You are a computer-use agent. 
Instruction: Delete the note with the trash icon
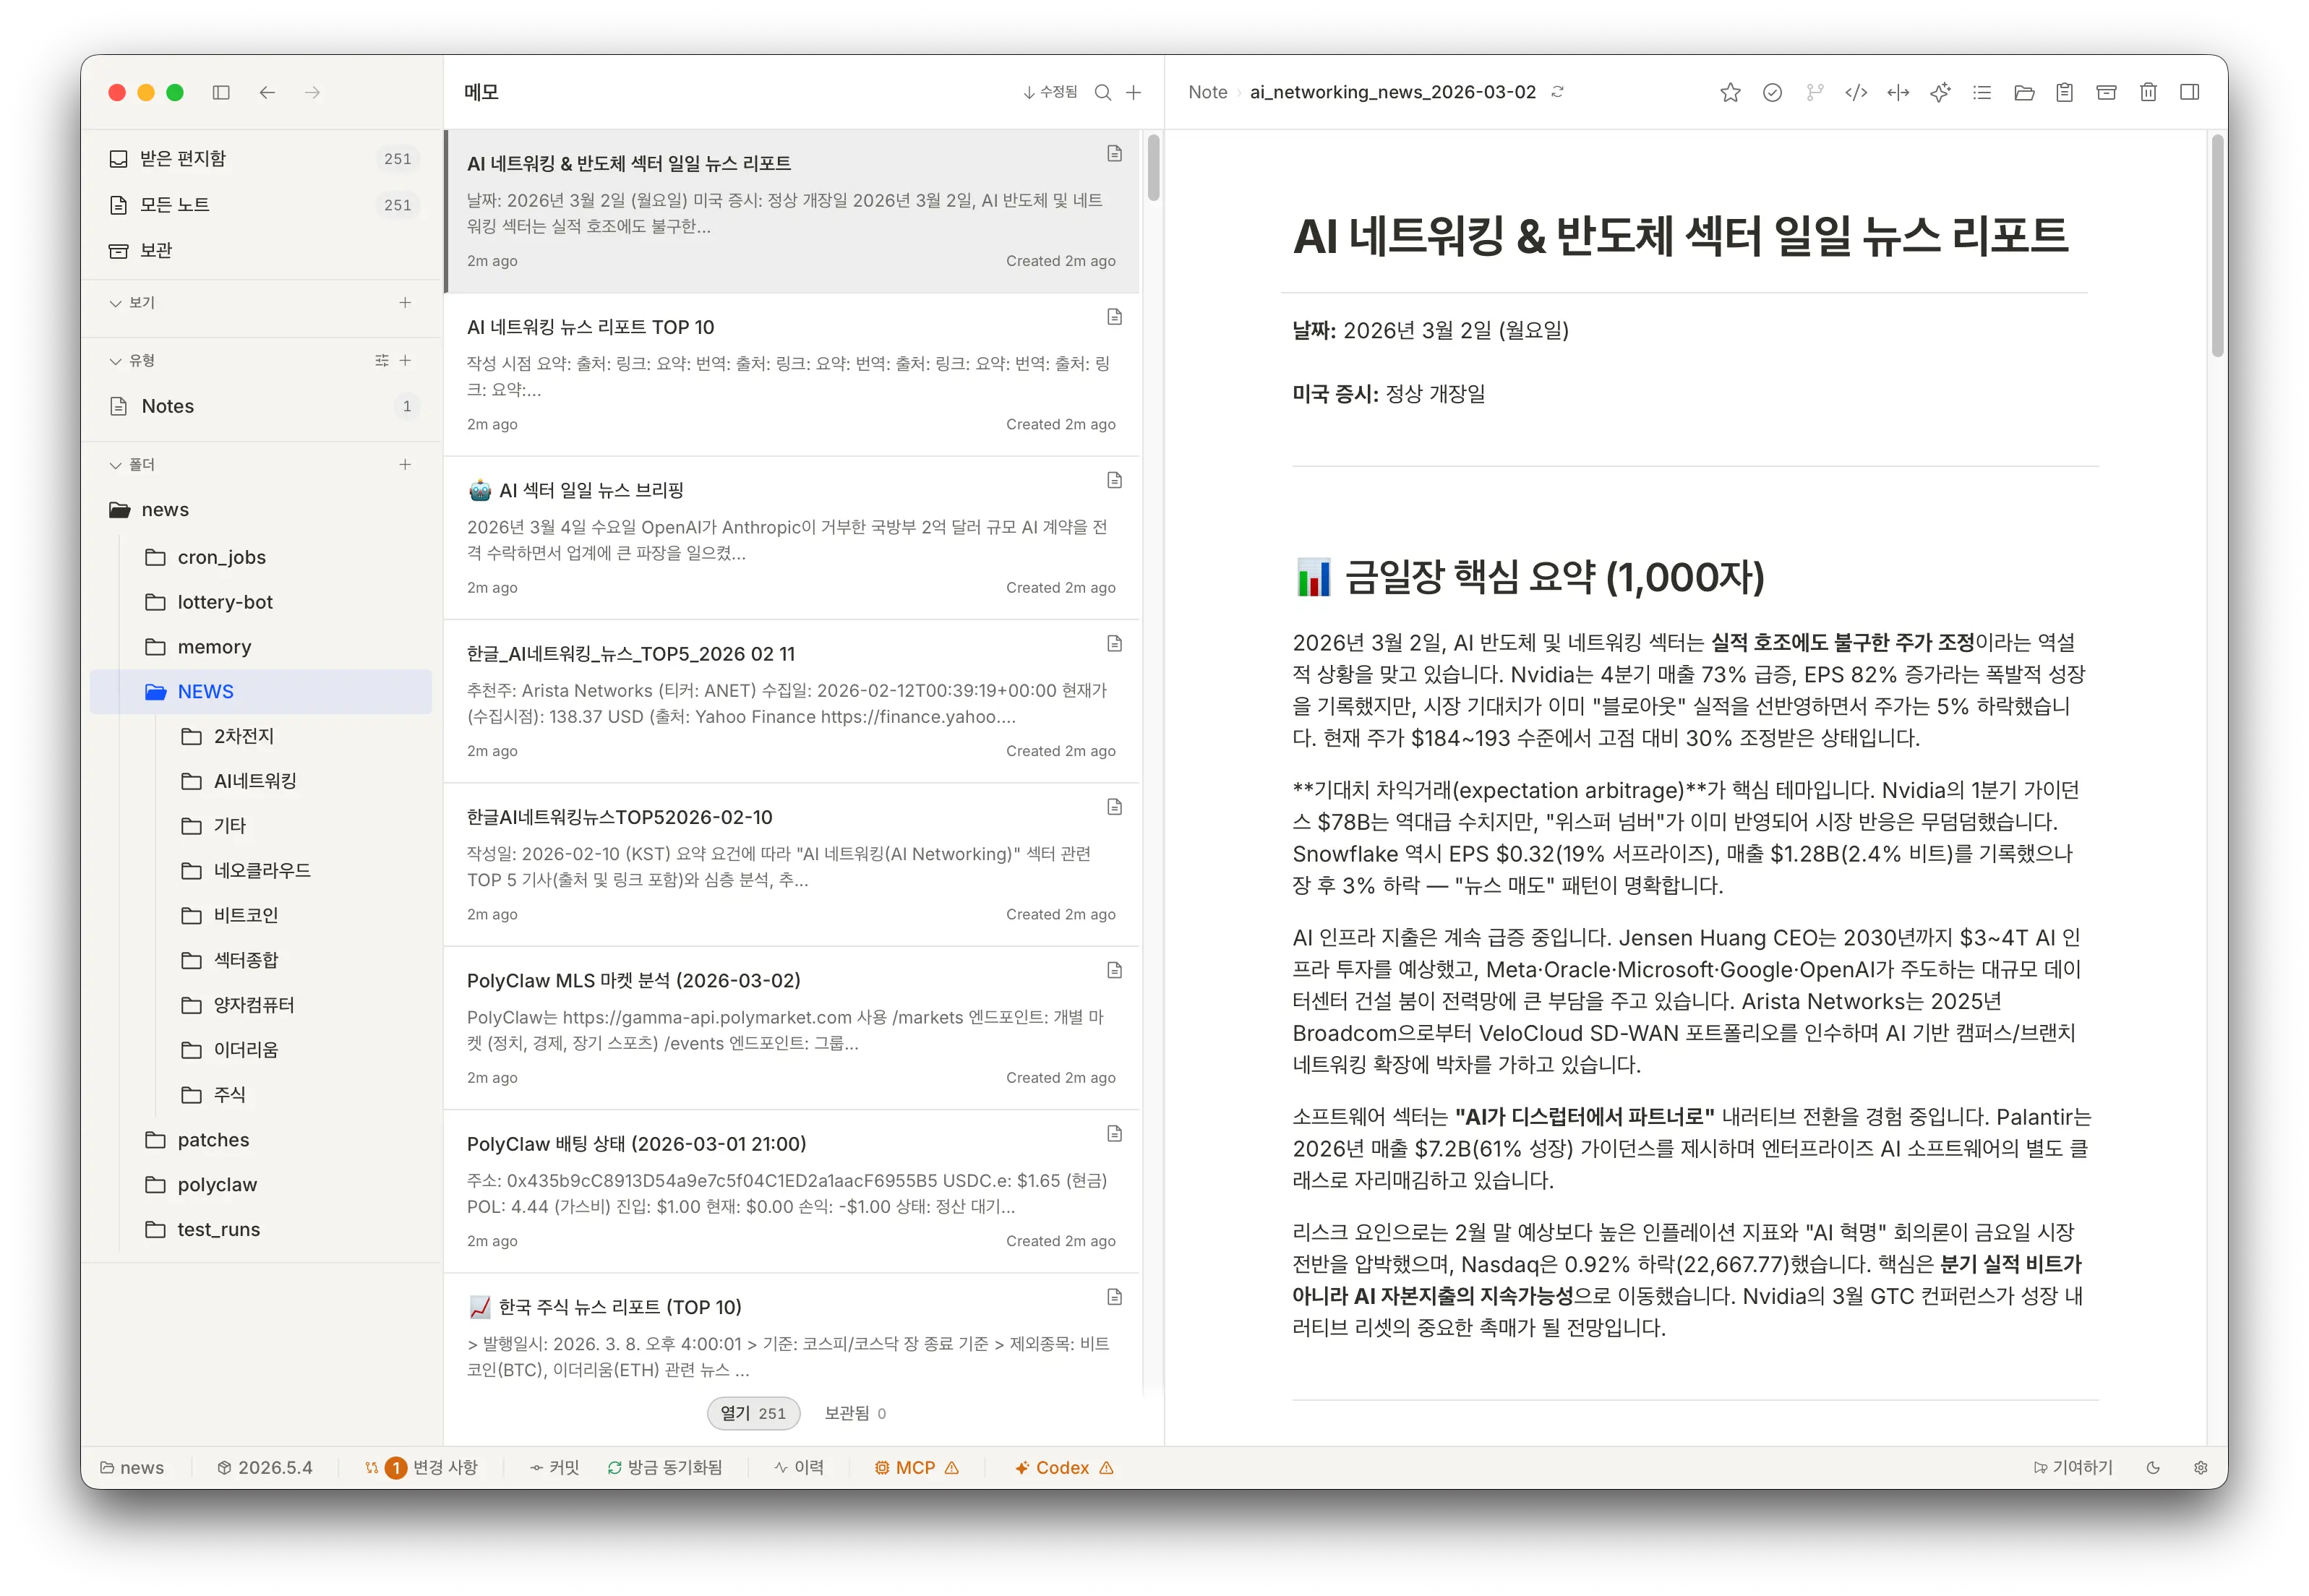pyautogui.click(x=2148, y=93)
